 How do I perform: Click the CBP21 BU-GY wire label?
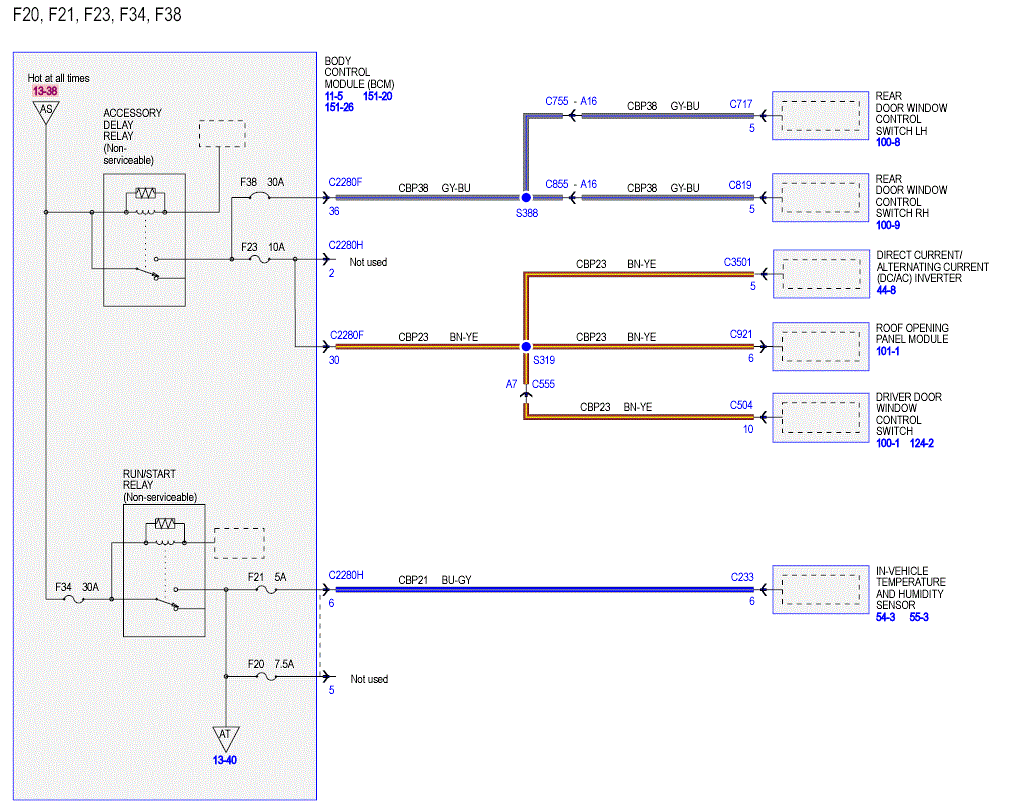435,580
